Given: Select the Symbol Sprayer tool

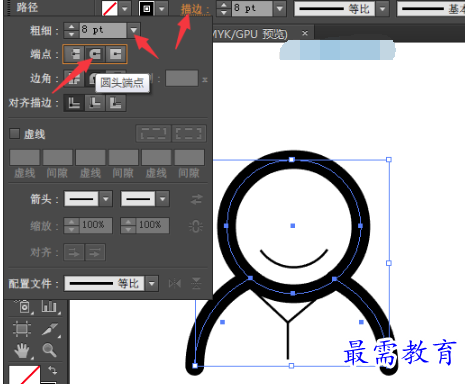Looking at the screenshot, I should 23,306.
